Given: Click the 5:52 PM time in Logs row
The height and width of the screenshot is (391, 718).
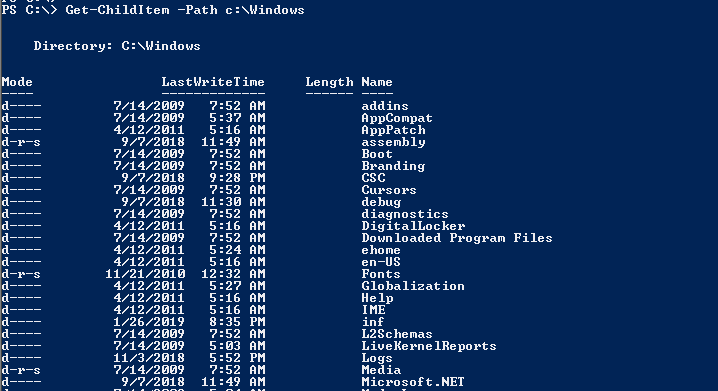Looking at the screenshot, I should (x=237, y=358).
